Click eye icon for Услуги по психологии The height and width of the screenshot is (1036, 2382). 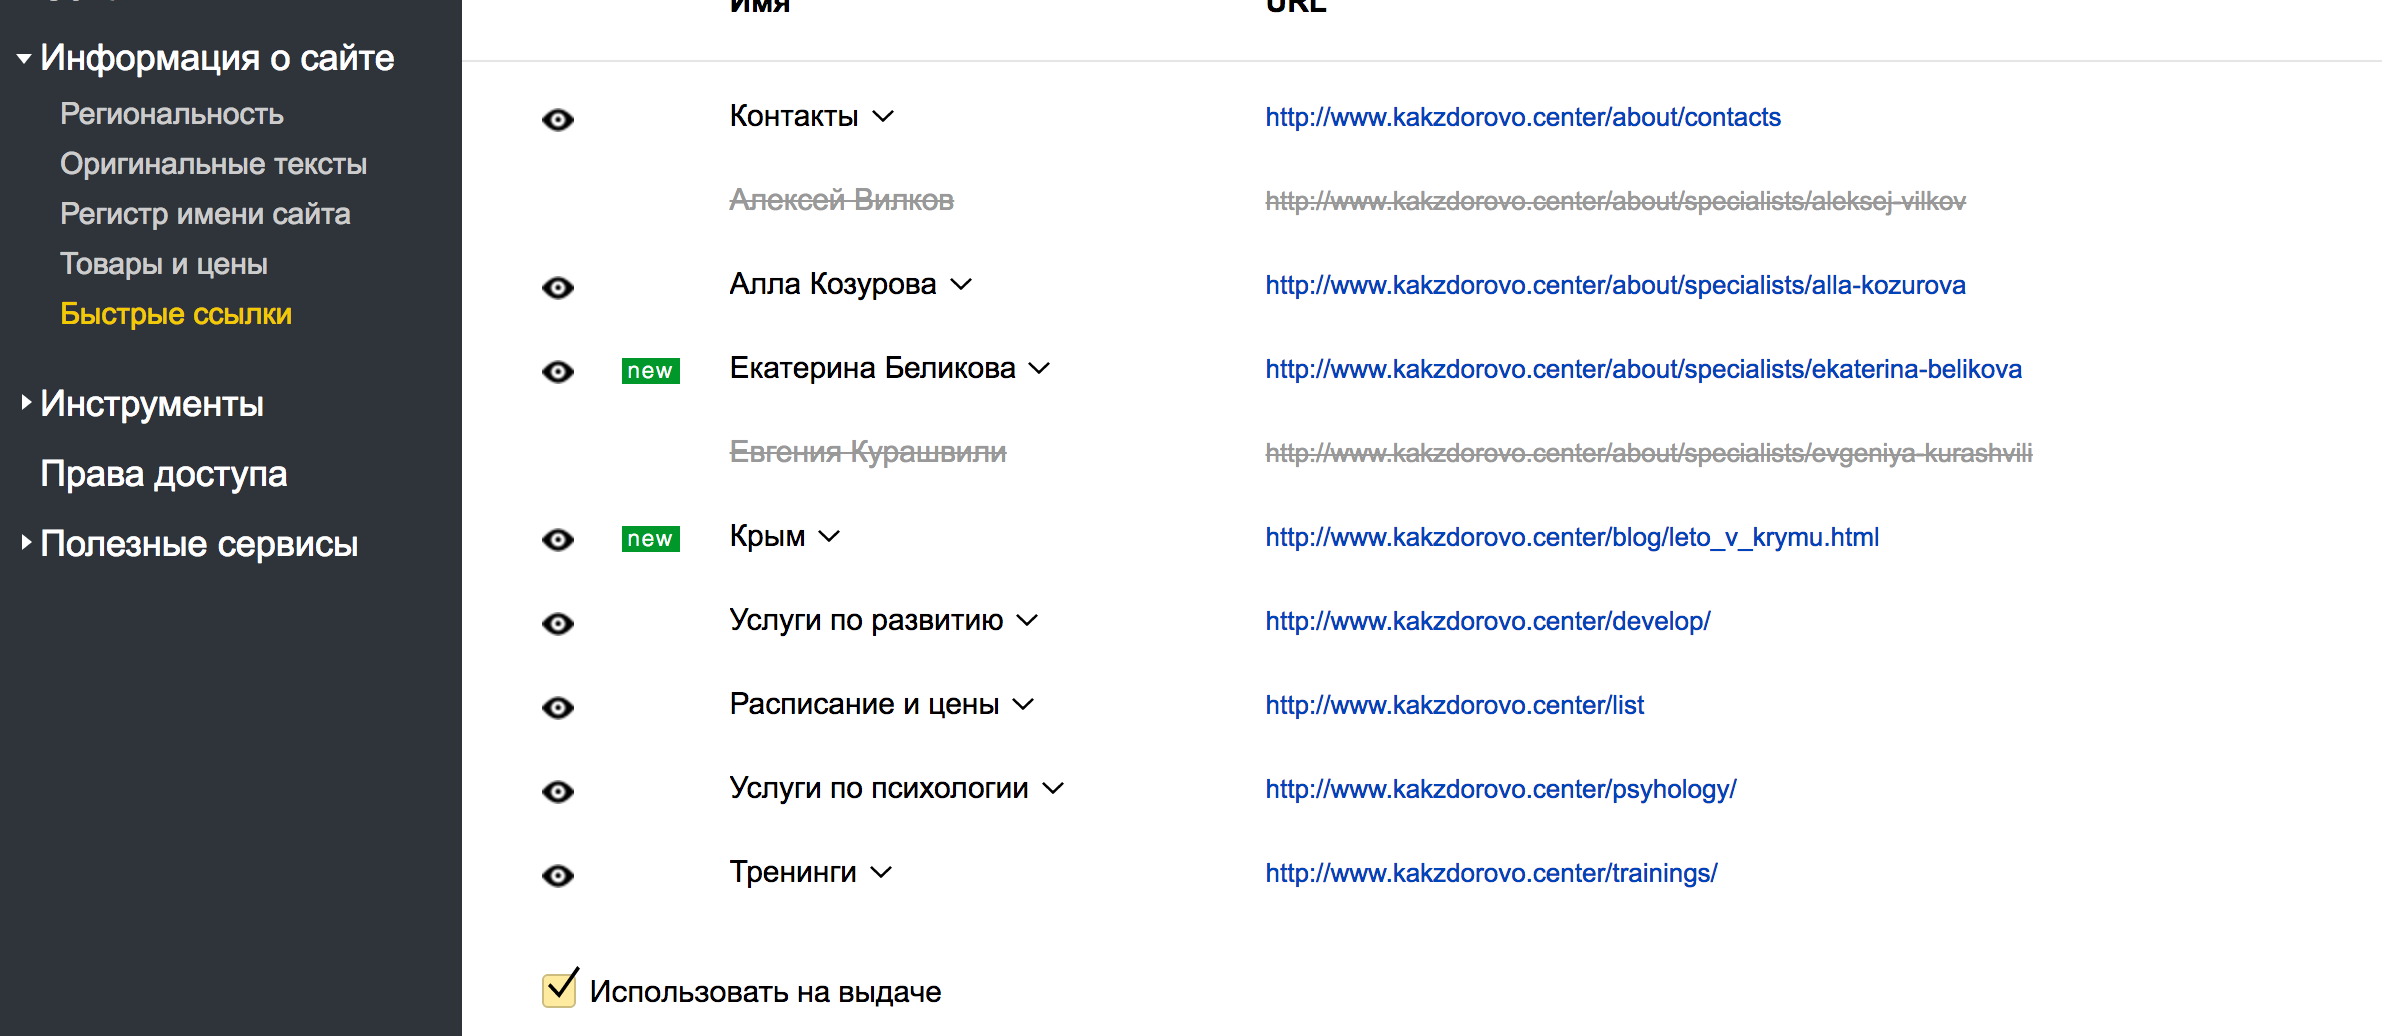point(558,792)
